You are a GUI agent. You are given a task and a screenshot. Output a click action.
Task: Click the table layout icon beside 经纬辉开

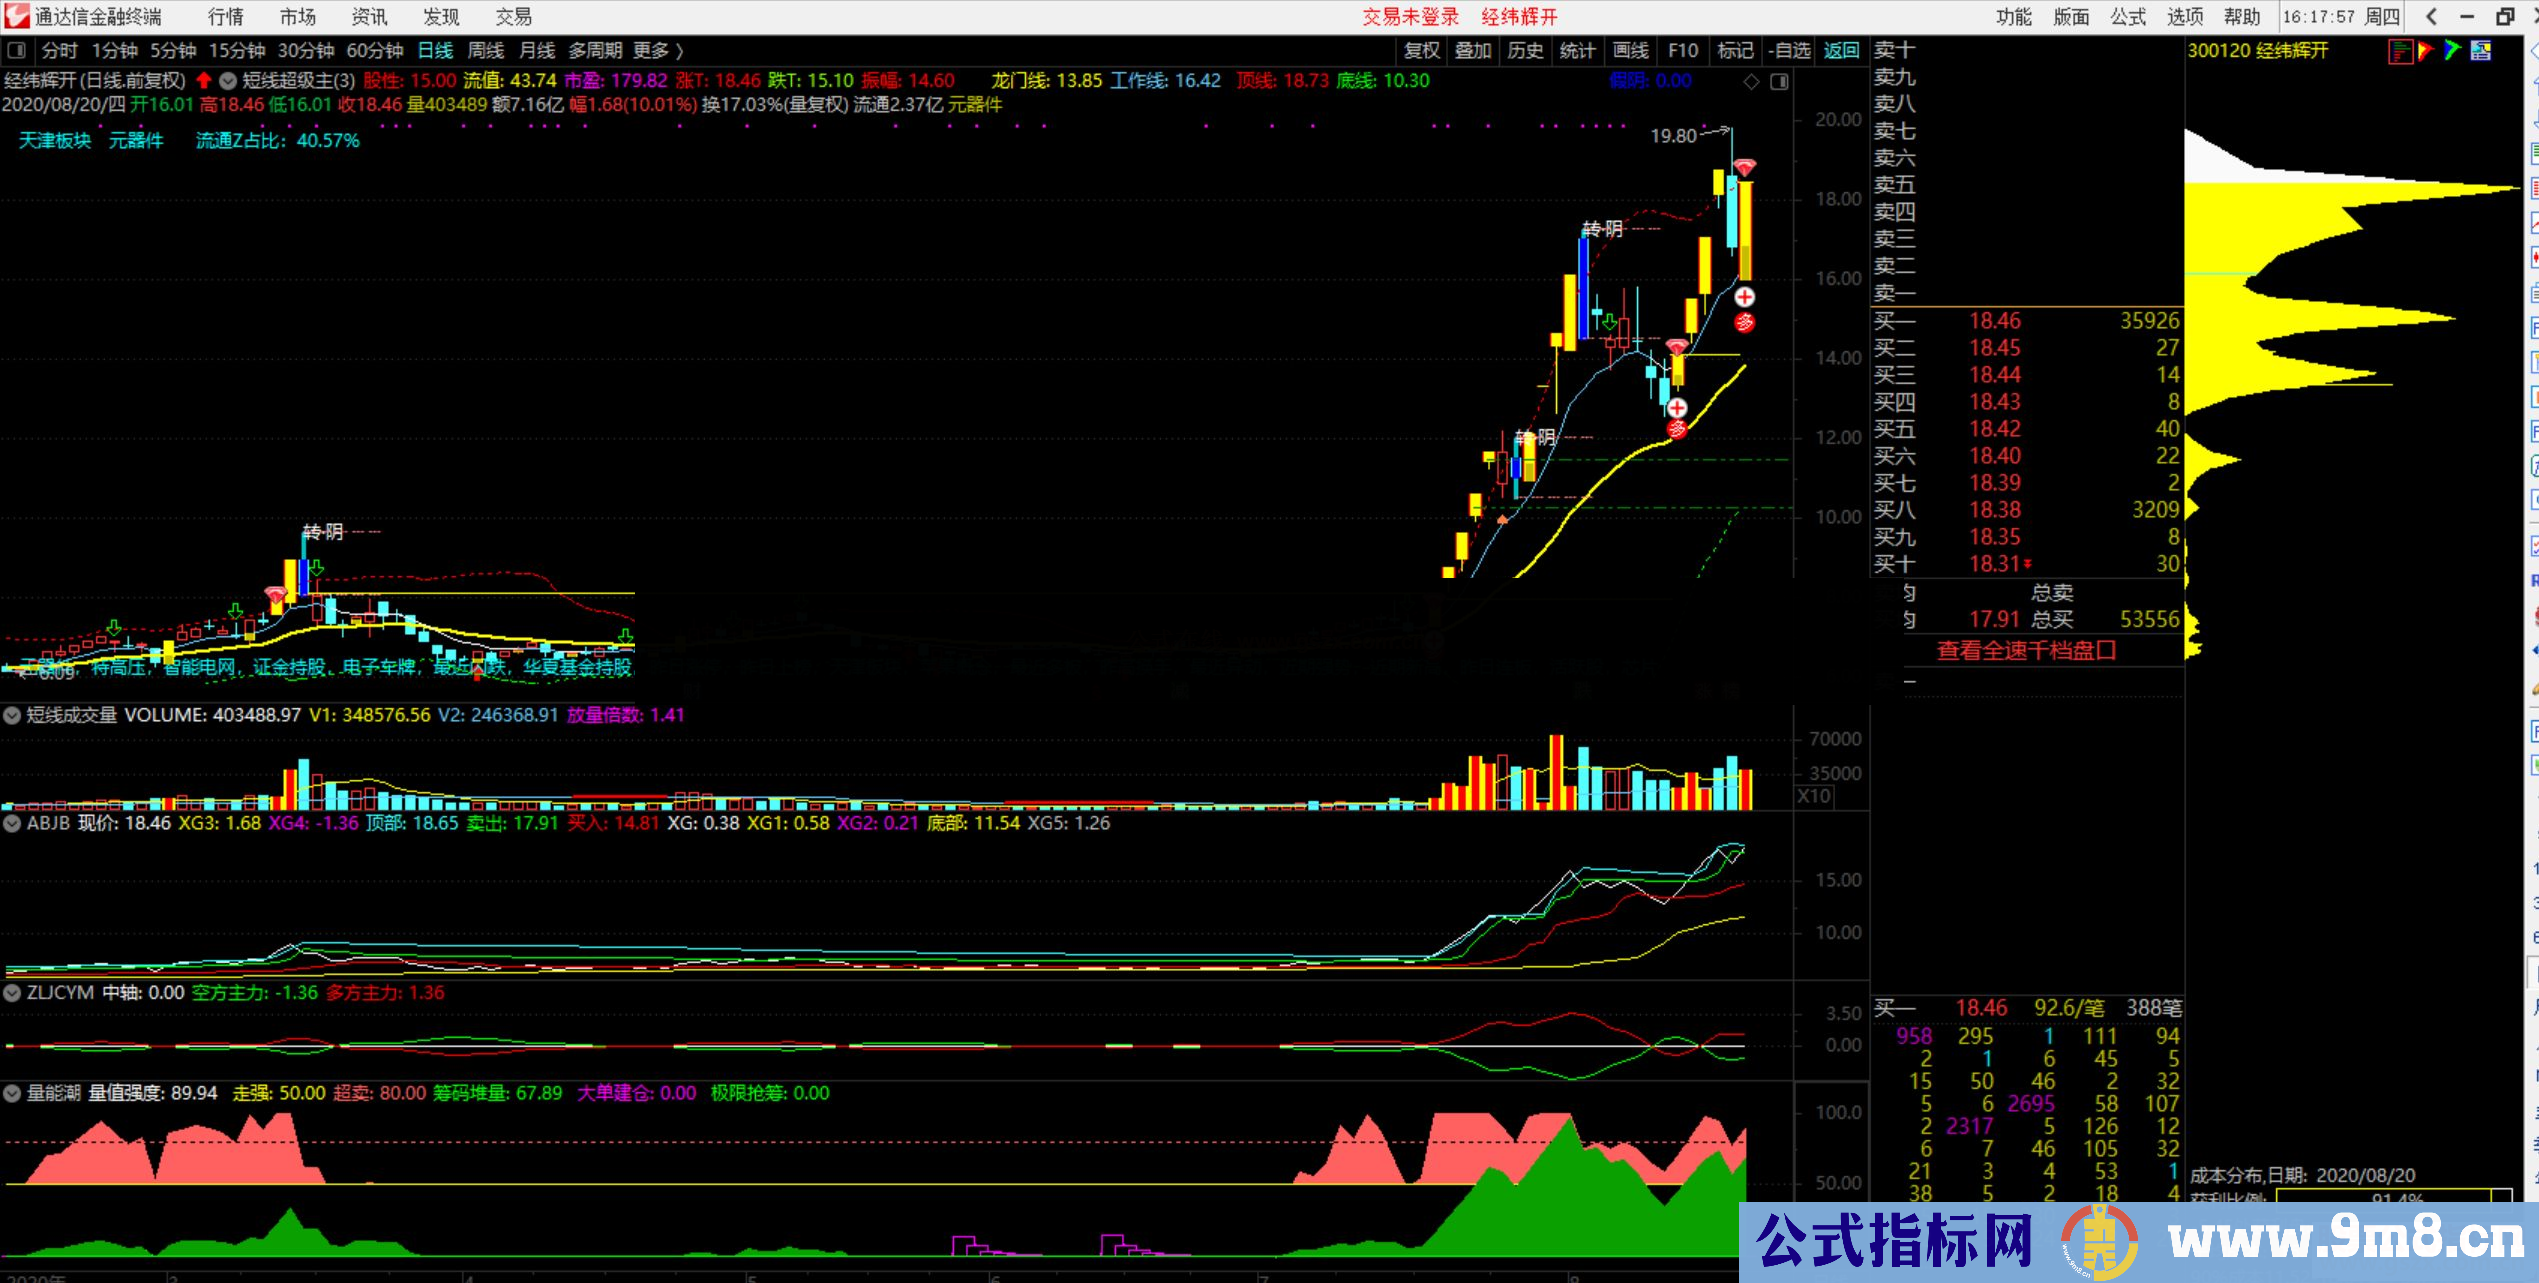pyautogui.click(x=2481, y=51)
